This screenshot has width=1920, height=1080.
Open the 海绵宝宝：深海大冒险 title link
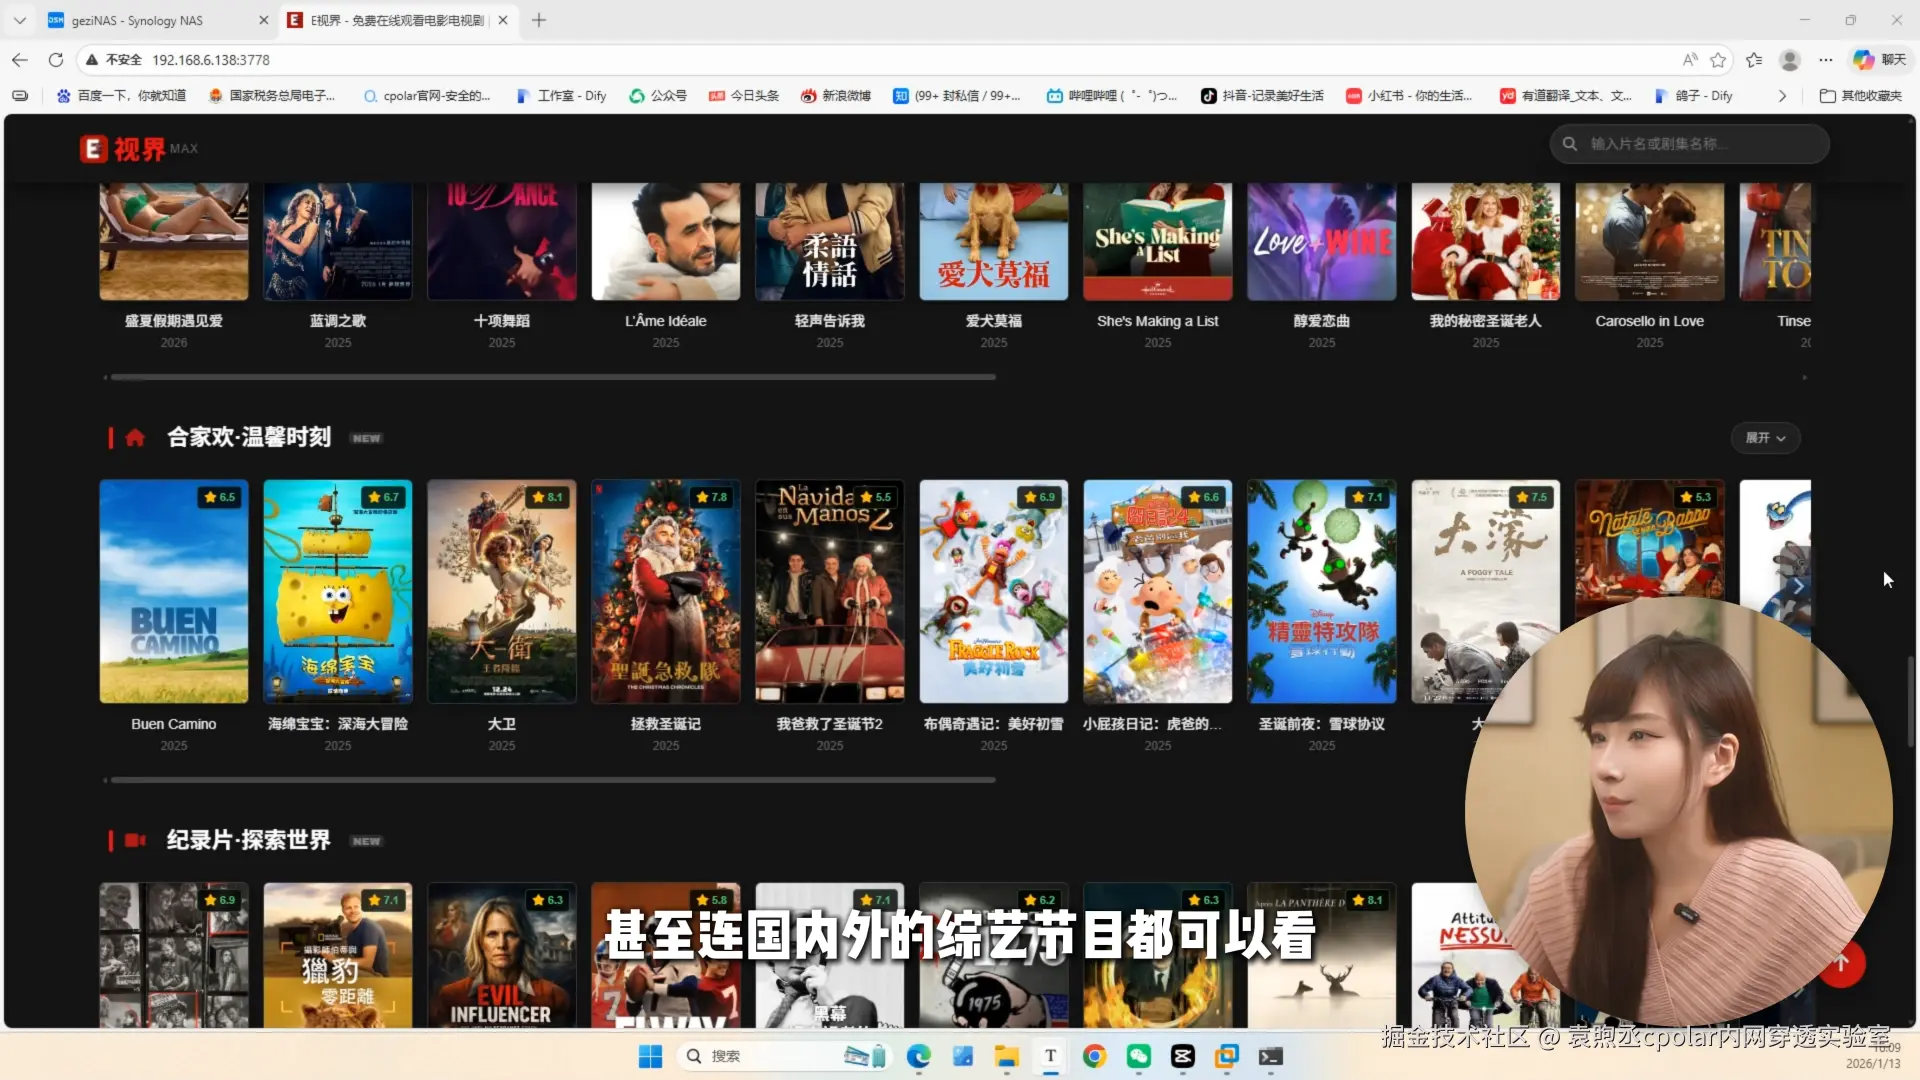338,724
